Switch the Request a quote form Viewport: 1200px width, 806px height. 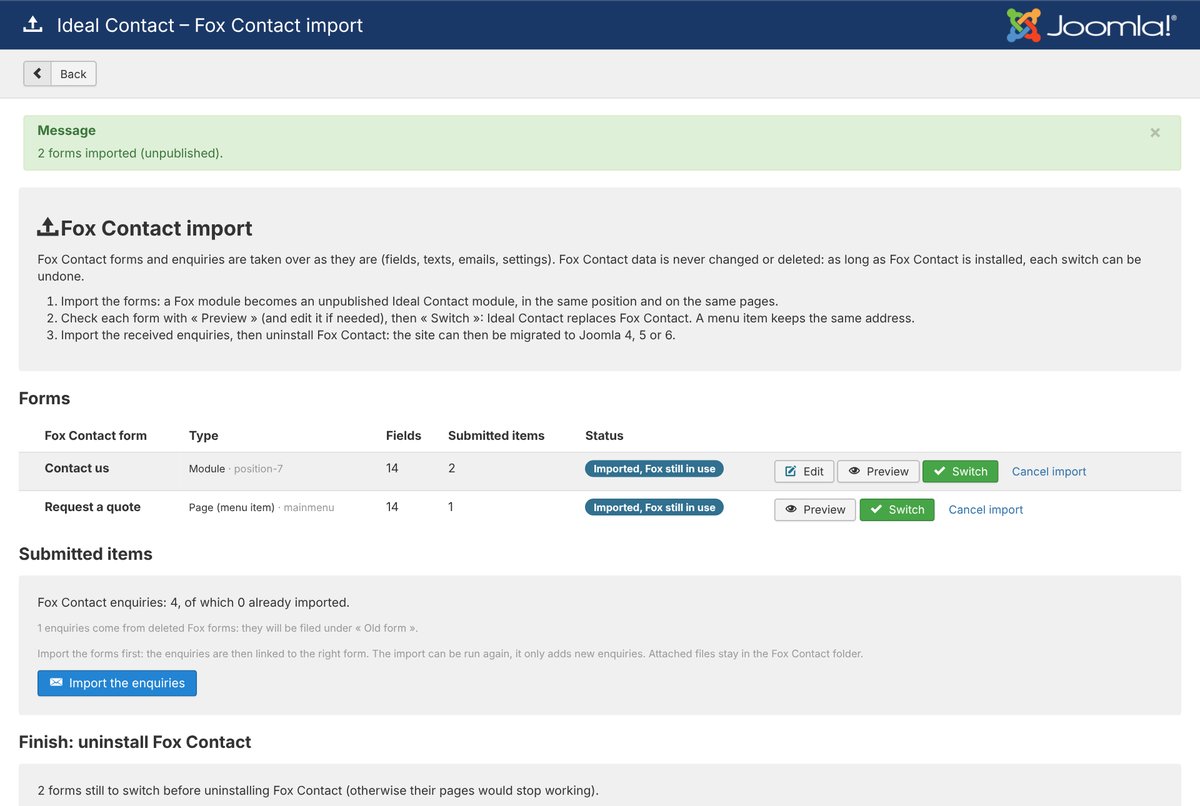click(897, 509)
